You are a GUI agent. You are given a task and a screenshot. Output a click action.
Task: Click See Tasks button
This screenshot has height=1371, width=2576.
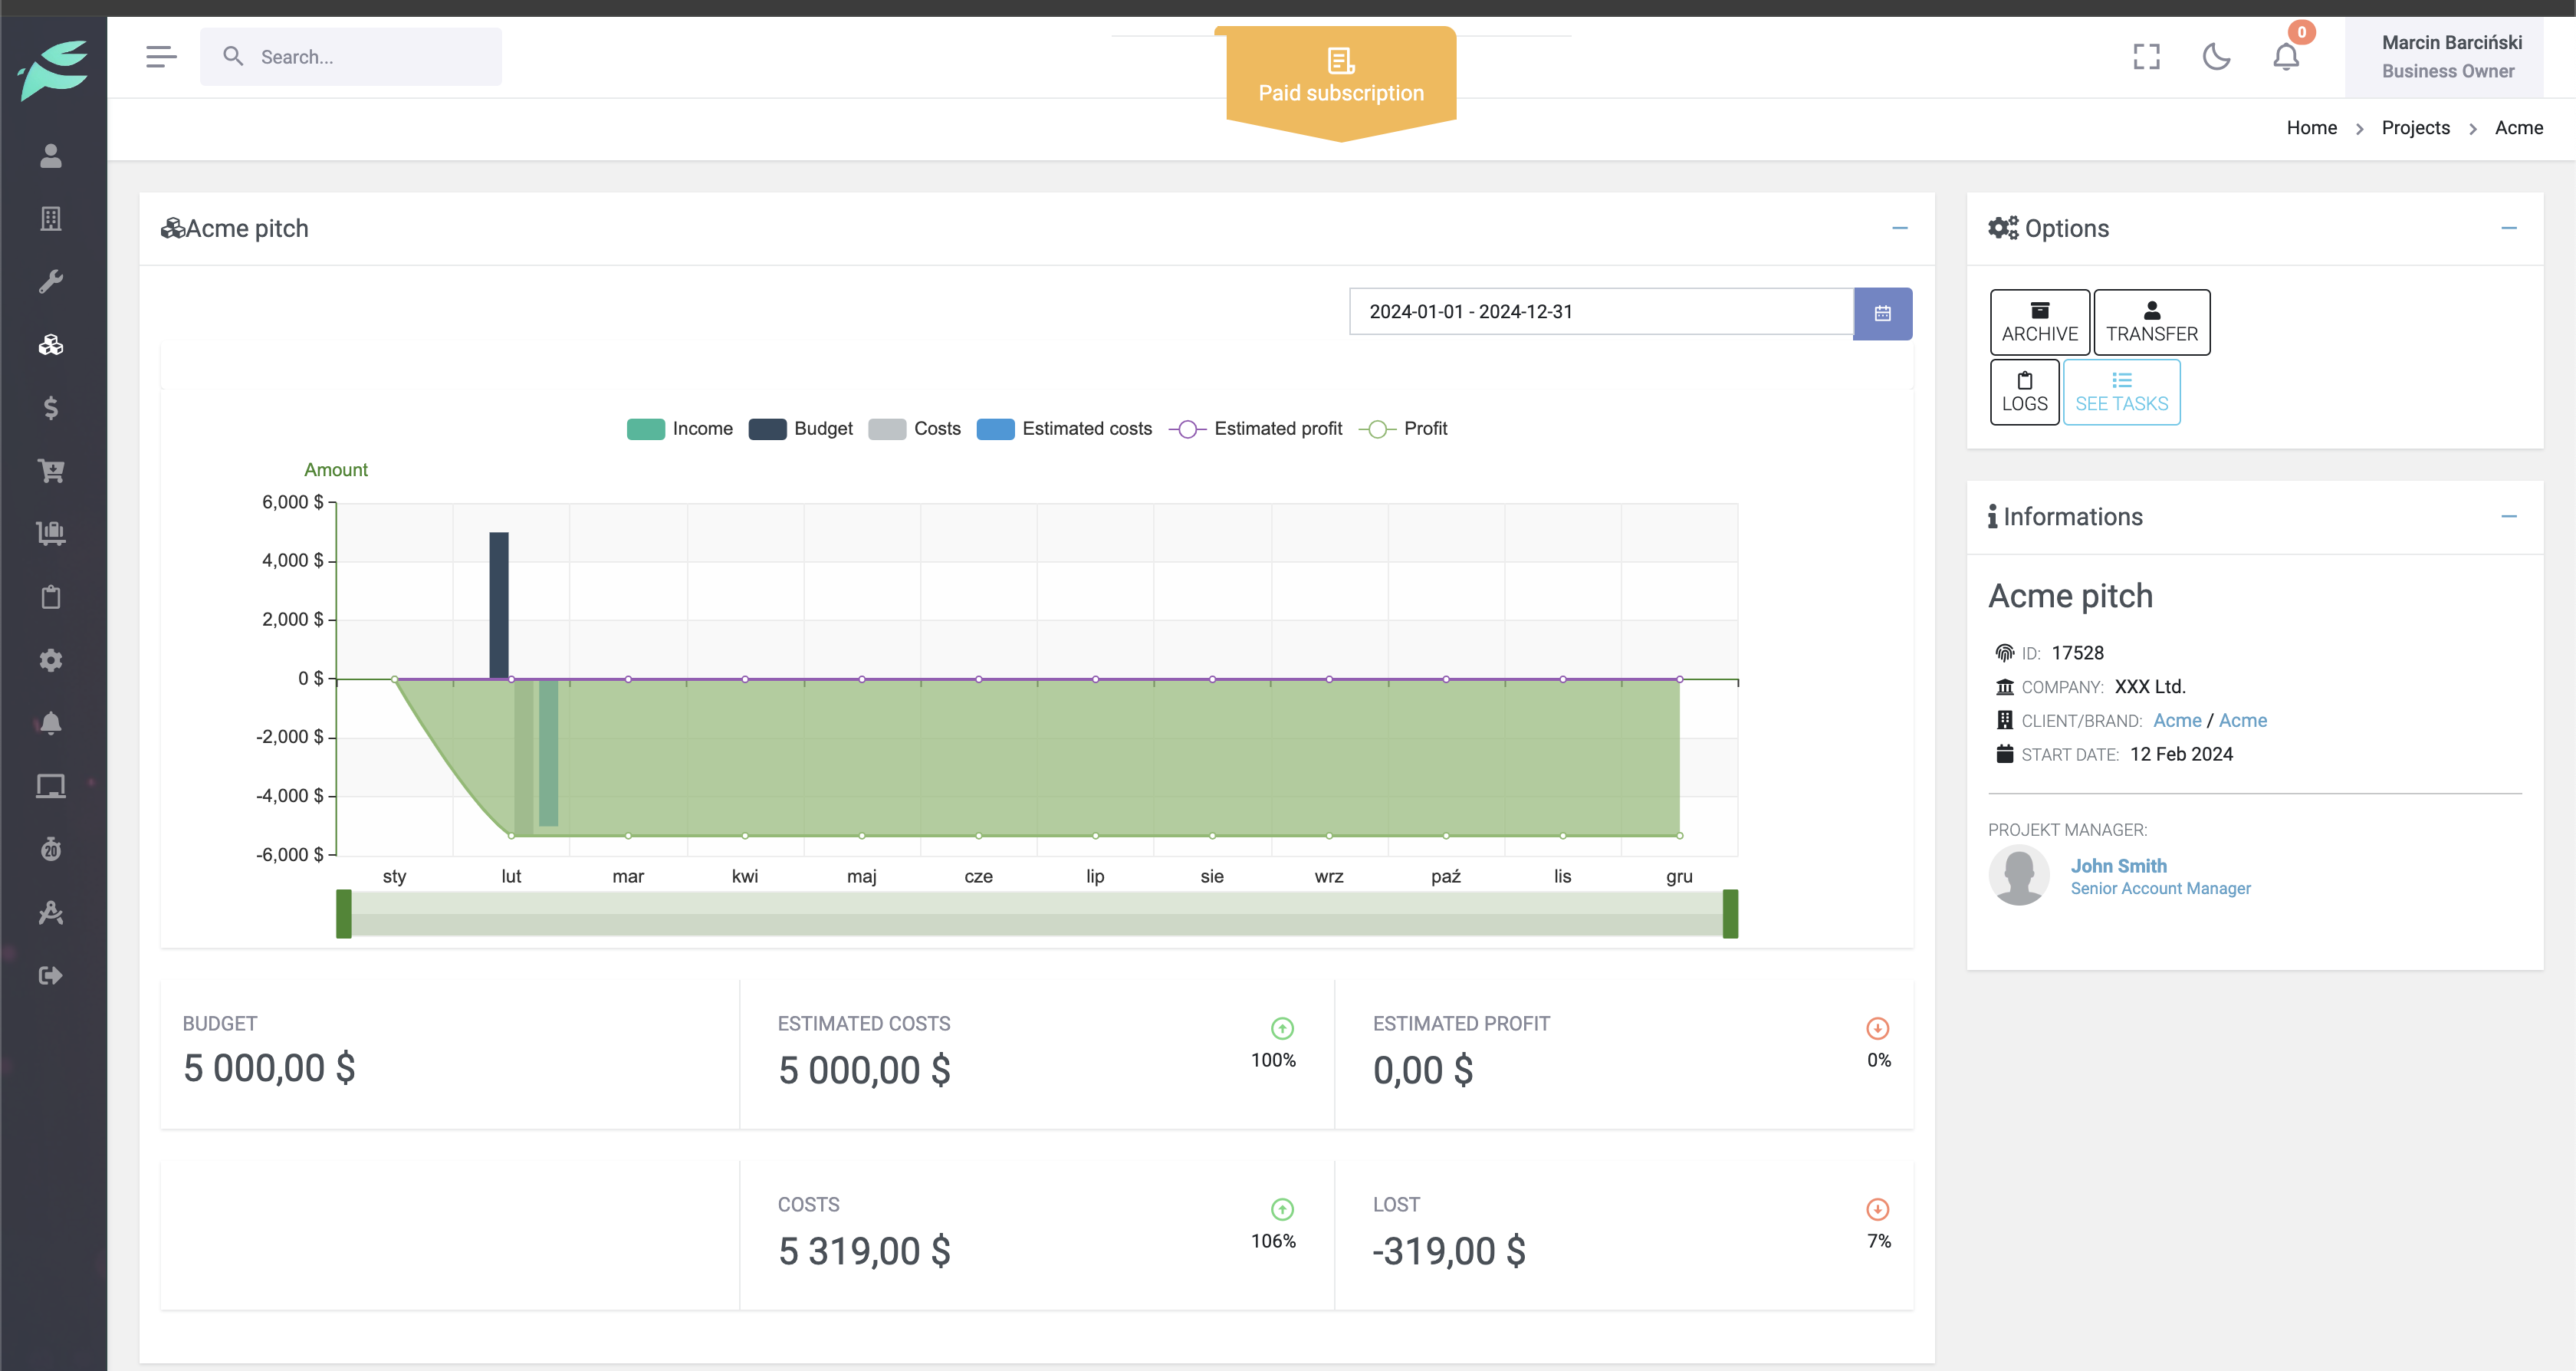[2121, 392]
